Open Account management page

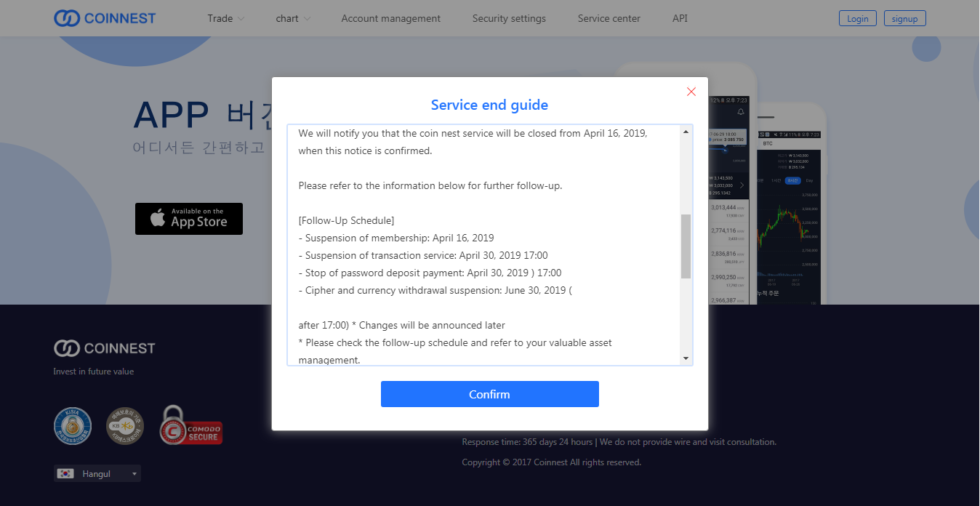coord(390,19)
